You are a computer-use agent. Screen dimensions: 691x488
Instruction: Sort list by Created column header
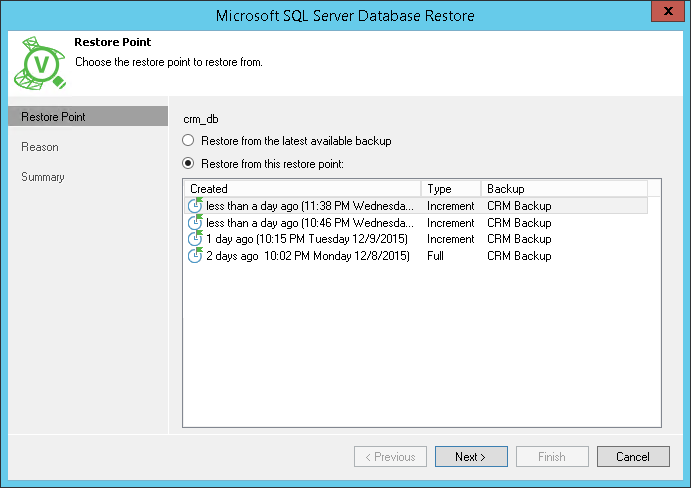click(302, 188)
